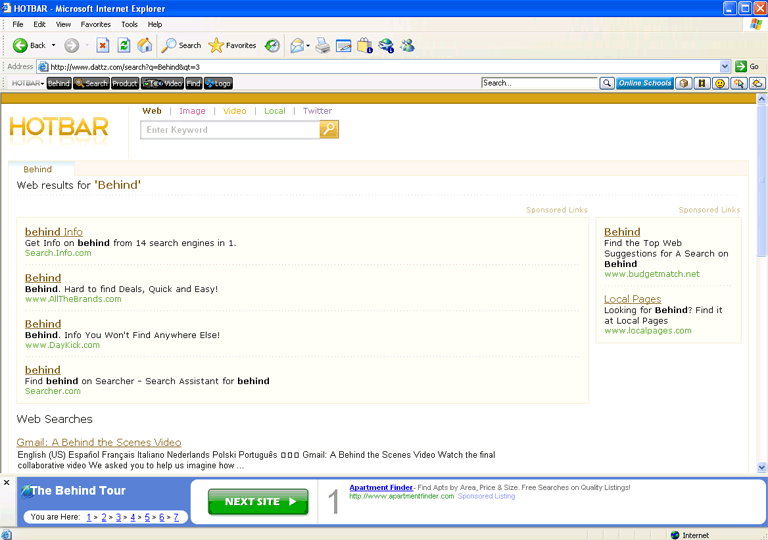Click the Enter Keyword search field
Screen dimensions: 768x540
tap(230, 130)
